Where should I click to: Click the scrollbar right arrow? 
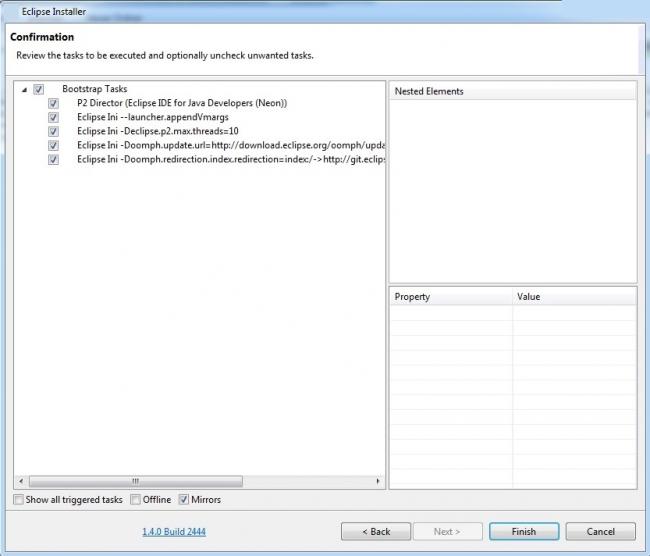[x=378, y=481]
